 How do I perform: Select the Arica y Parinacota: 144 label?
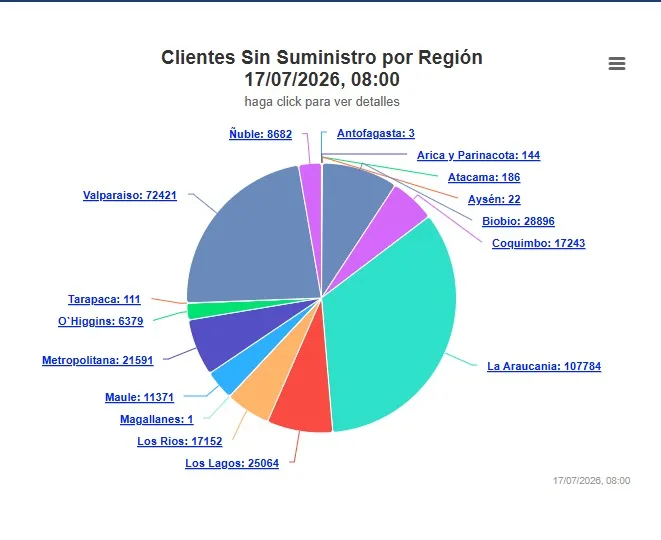click(478, 155)
